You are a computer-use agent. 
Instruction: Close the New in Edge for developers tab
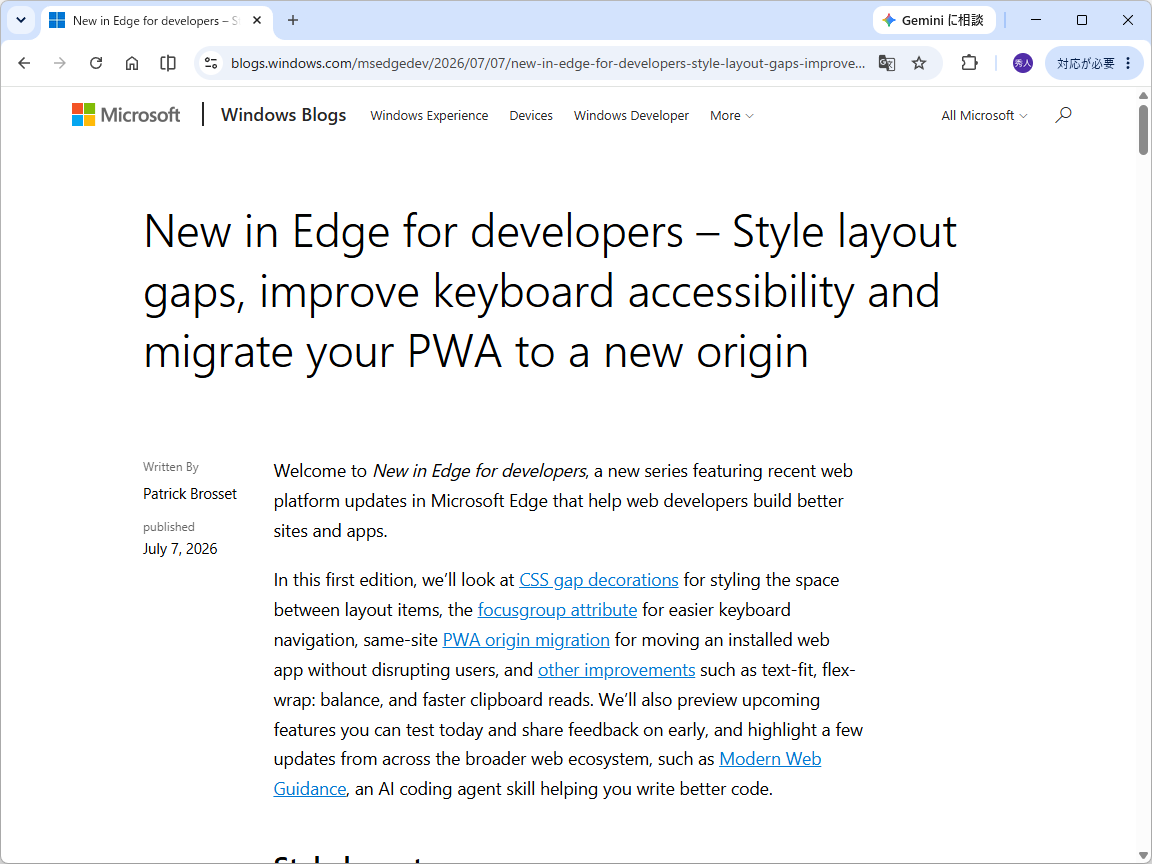(x=257, y=21)
